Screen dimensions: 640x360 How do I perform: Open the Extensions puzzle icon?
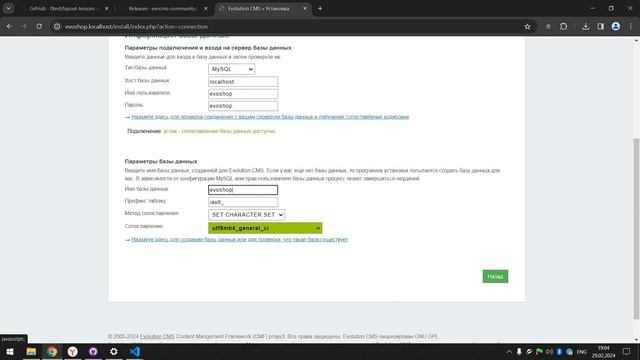pyautogui.click(x=564, y=27)
